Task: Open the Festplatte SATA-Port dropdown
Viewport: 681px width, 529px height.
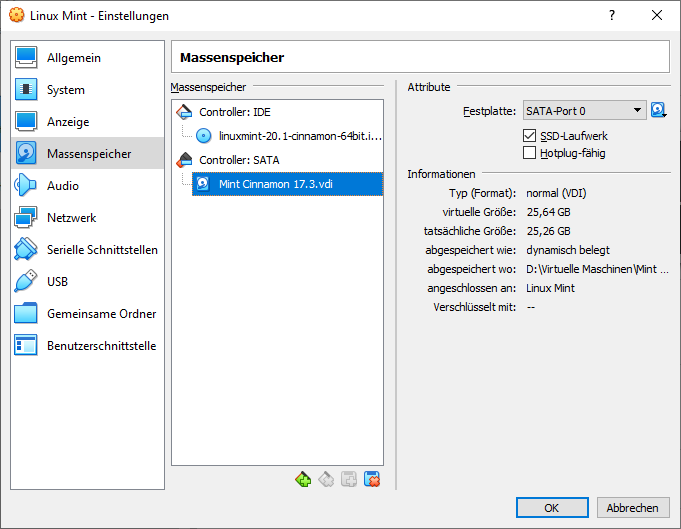Action: [x=585, y=111]
